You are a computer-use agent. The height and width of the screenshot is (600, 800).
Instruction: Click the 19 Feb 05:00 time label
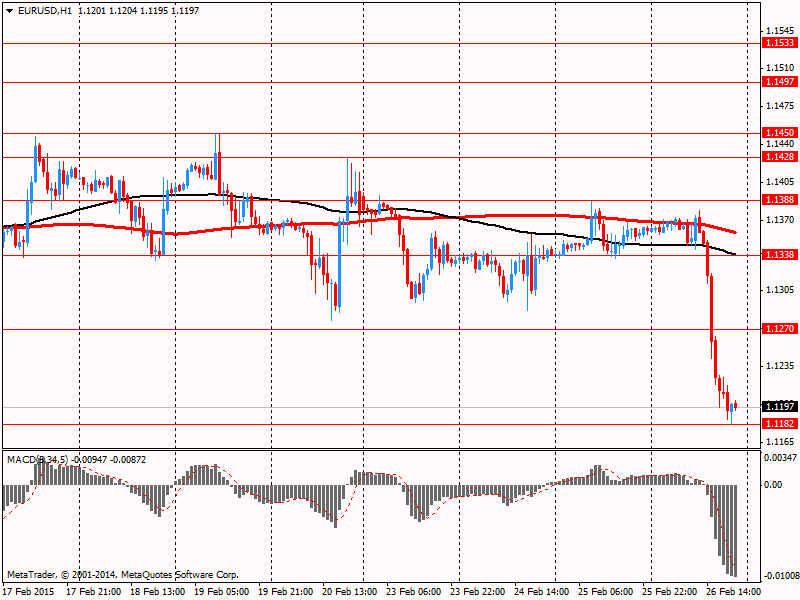coord(221,592)
